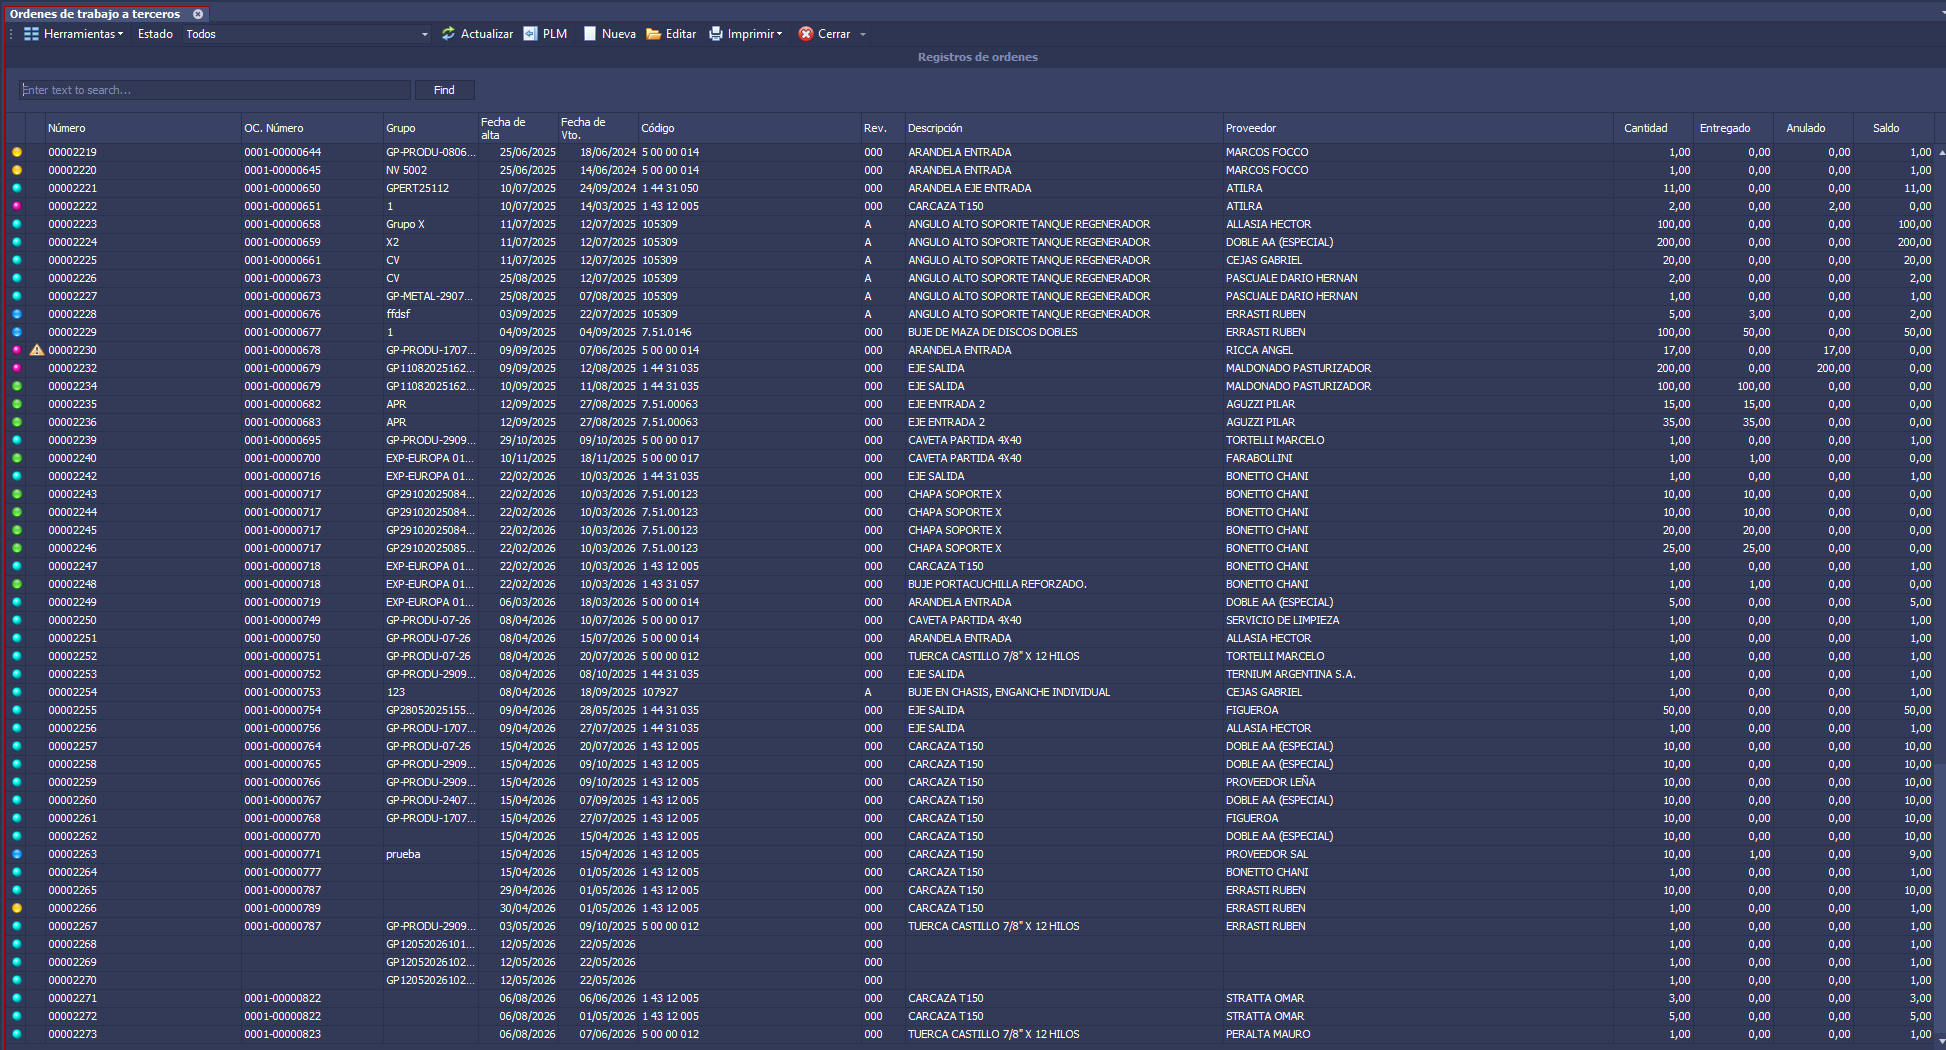
Task: Close the Ordenes de trabajo a terceros tab
Action: (x=198, y=14)
